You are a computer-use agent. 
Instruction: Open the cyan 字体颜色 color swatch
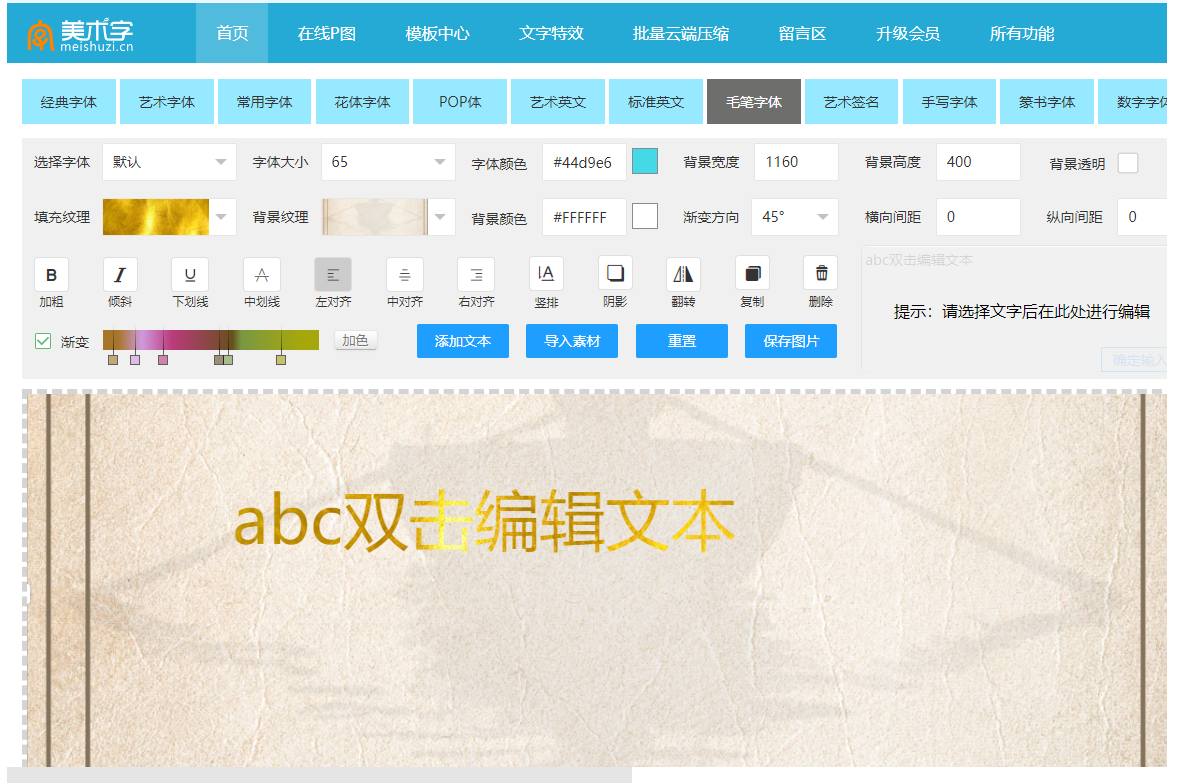click(x=645, y=162)
